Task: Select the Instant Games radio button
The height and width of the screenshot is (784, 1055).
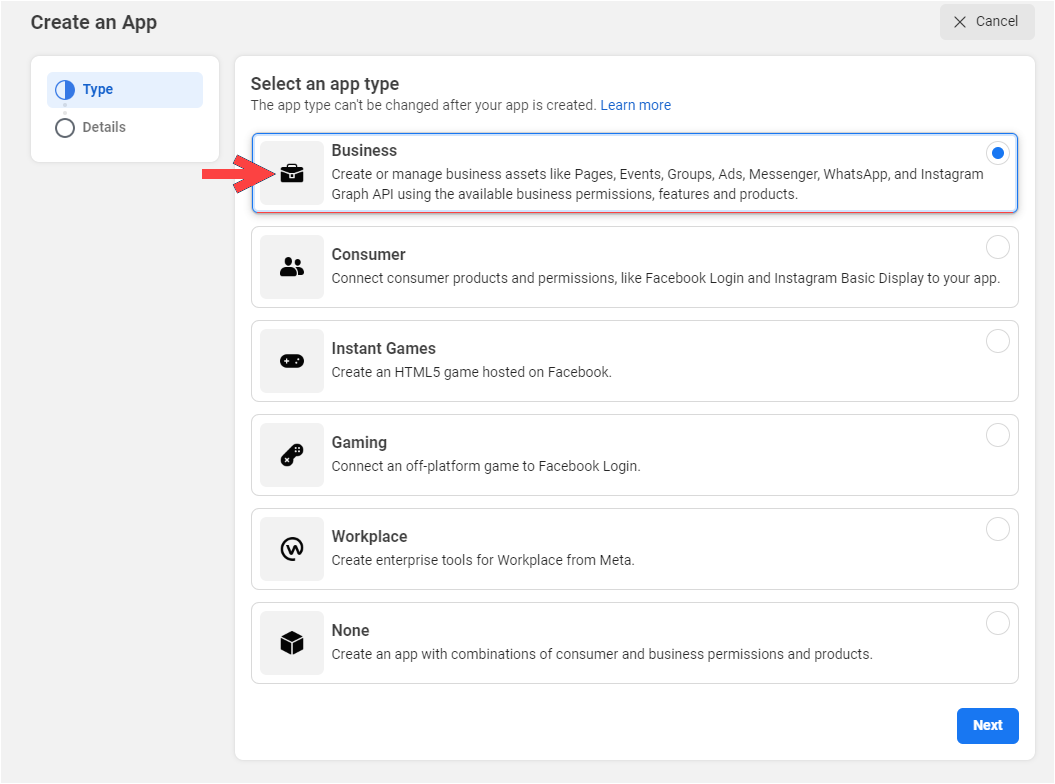Action: click(x=998, y=341)
